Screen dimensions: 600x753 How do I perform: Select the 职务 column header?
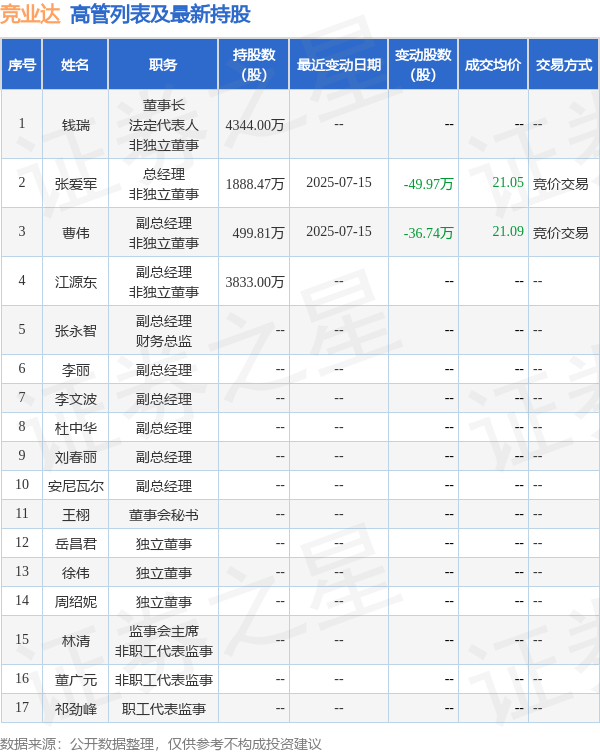click(x=163, y=65)
